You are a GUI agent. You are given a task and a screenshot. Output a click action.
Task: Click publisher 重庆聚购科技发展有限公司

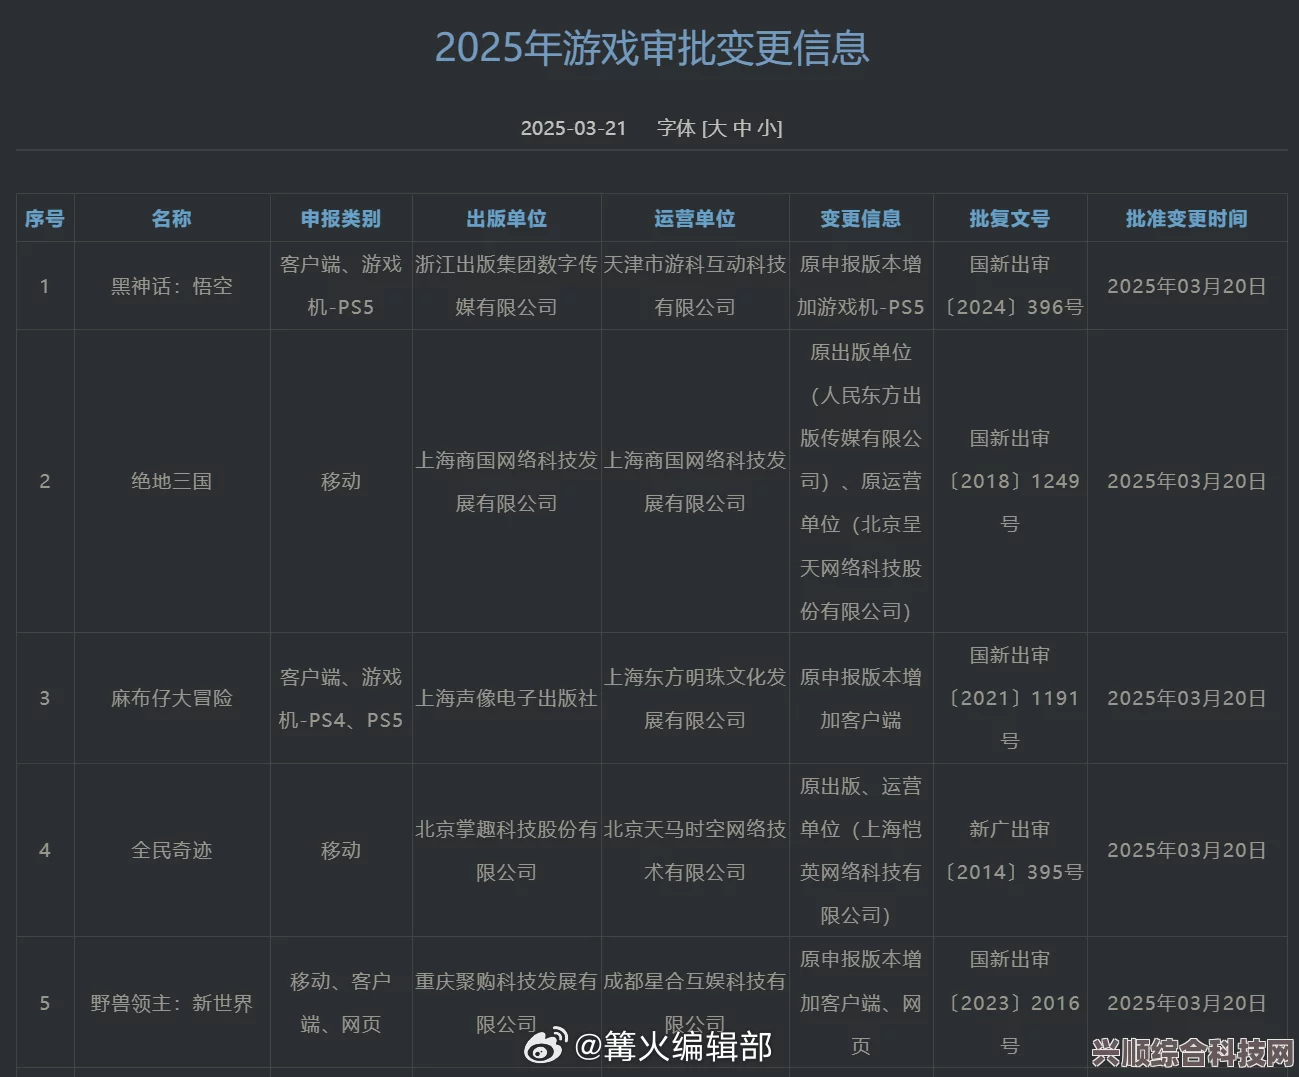point(506,1003)
